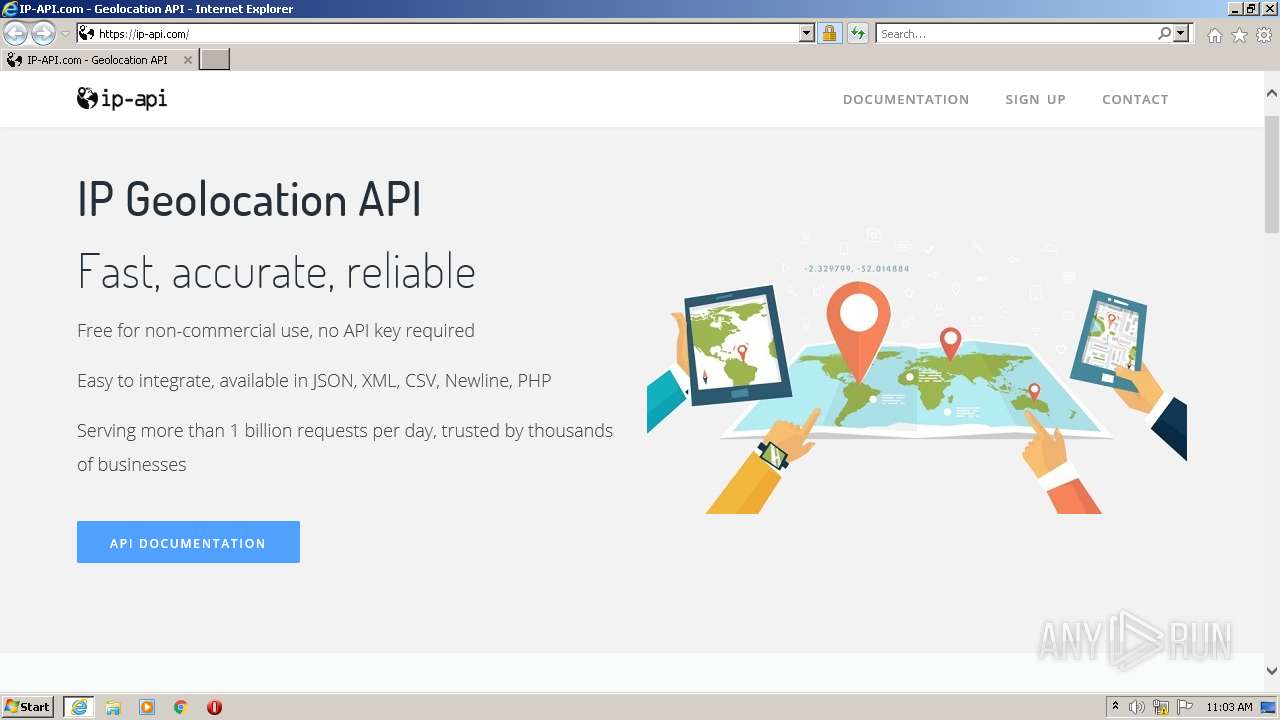Click the Show desktop icon by the clock
The image size is (1280, 720).
(x=1269, y=707)
